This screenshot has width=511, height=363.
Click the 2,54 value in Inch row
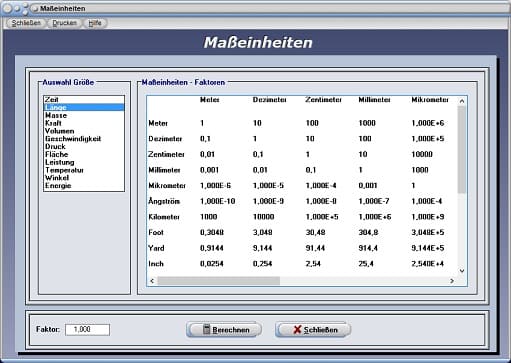tap(313, 264)
